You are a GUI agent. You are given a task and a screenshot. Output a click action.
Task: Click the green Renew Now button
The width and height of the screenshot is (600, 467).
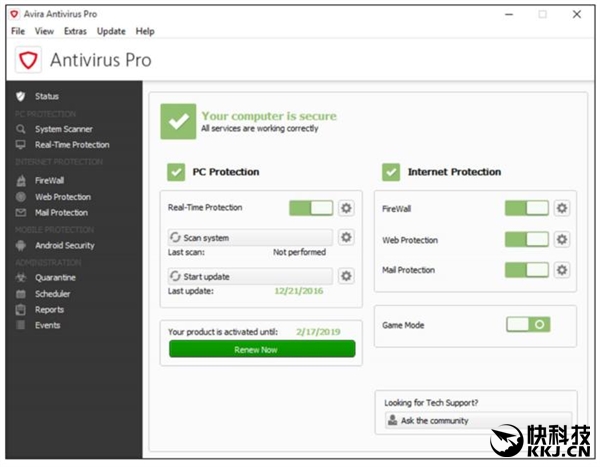pyautogui.click(x=262, y=349)
